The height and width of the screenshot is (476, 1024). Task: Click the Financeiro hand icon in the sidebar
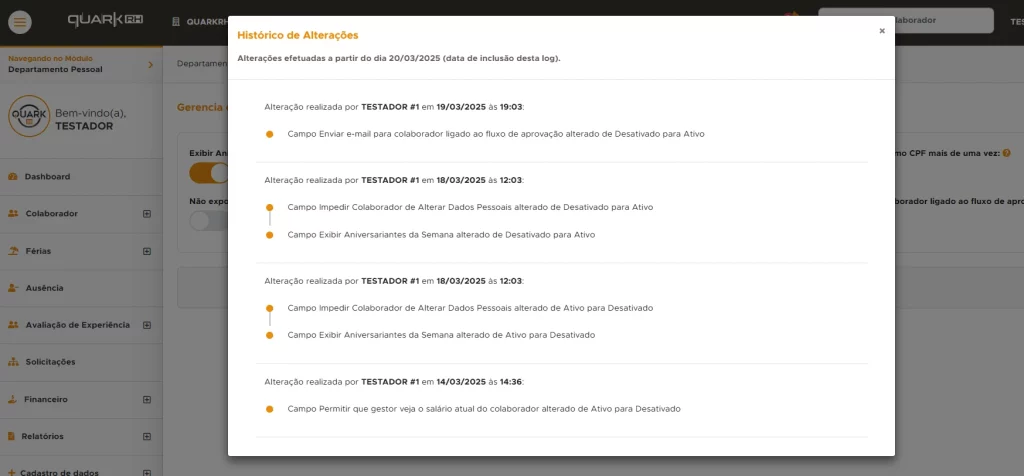[13, 399]
